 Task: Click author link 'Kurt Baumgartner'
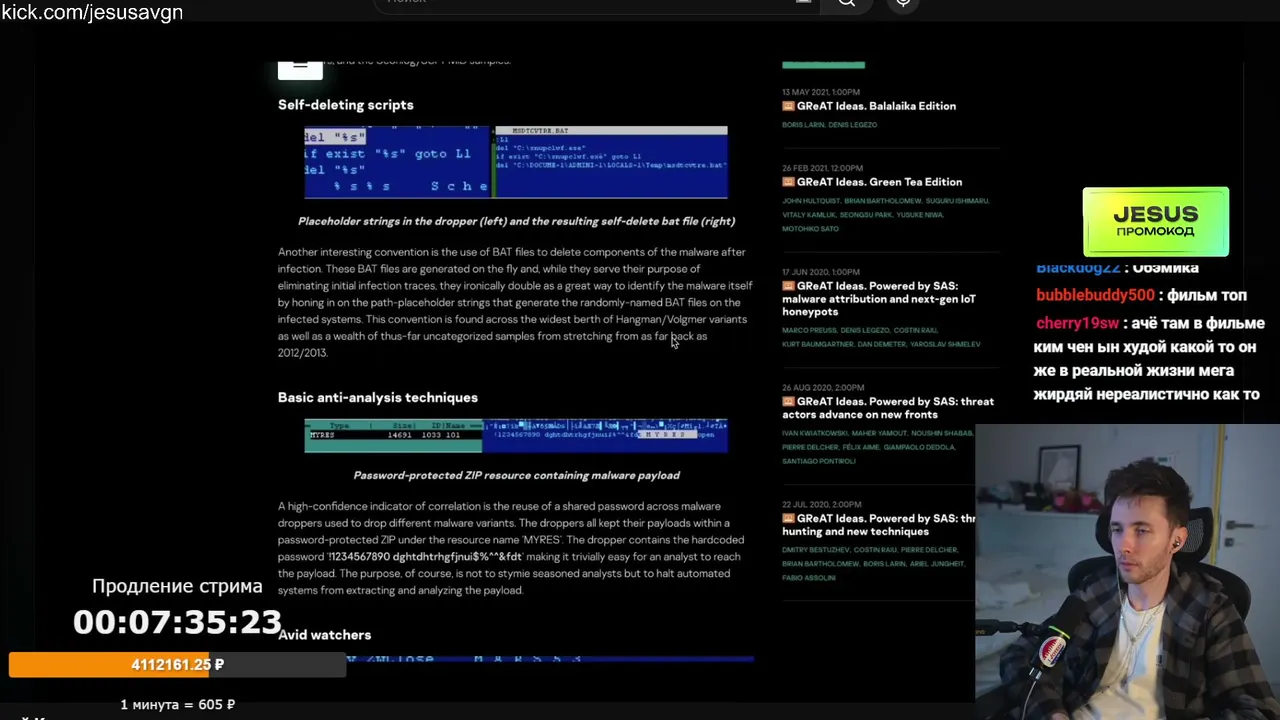click(816, 345)
